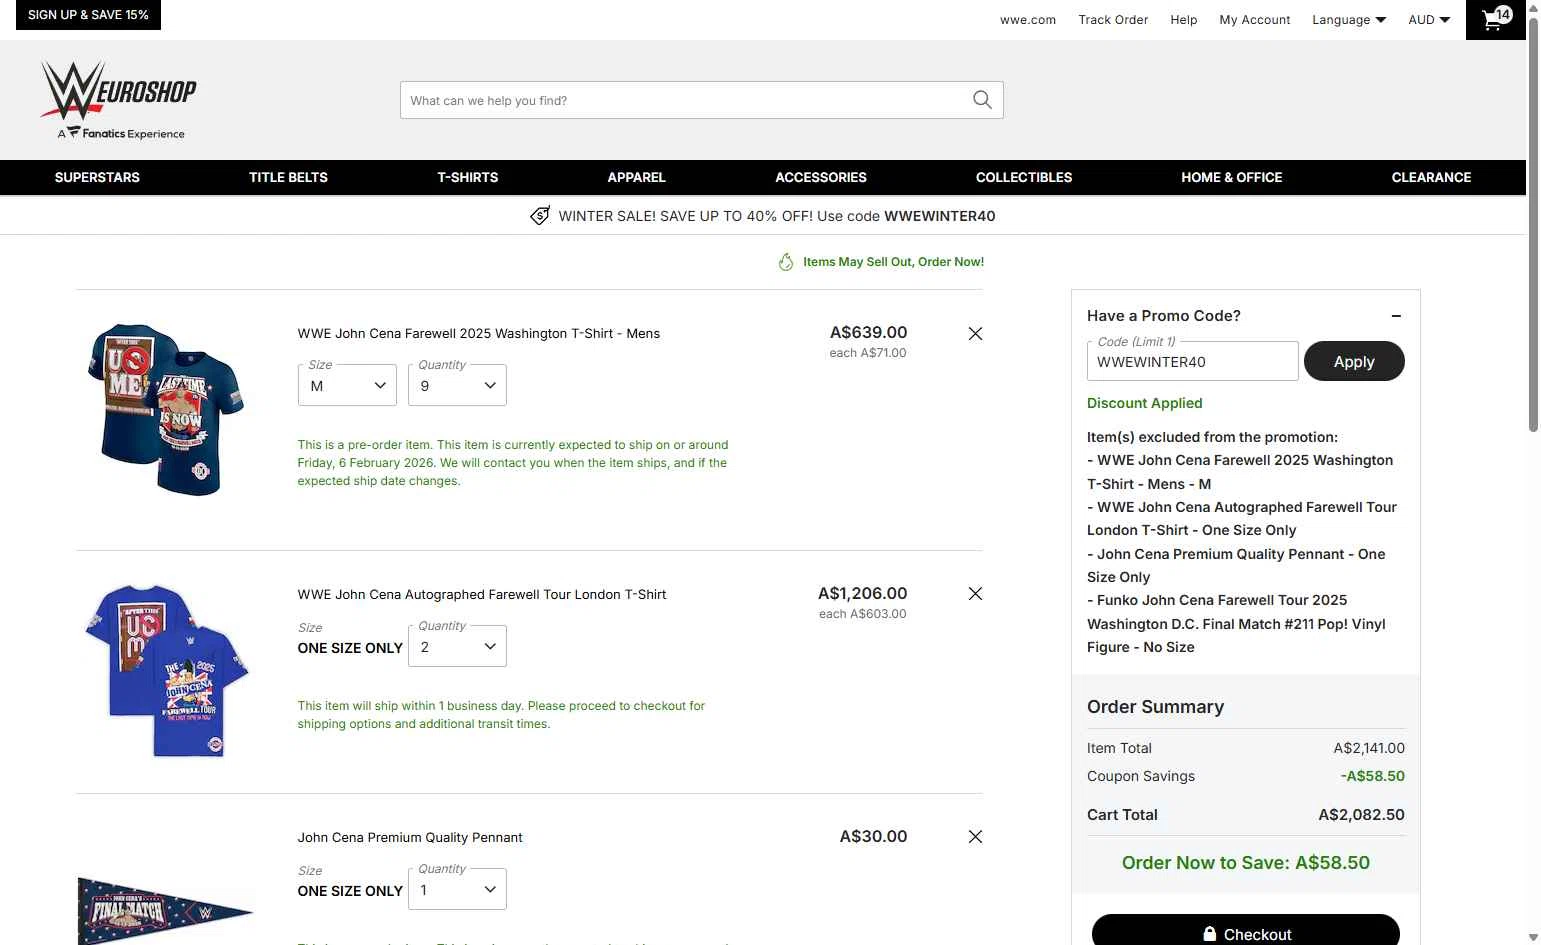Click the flame icon beside sell-out notice
This screenshot has width=1541, height=945.
pos(786,262)
